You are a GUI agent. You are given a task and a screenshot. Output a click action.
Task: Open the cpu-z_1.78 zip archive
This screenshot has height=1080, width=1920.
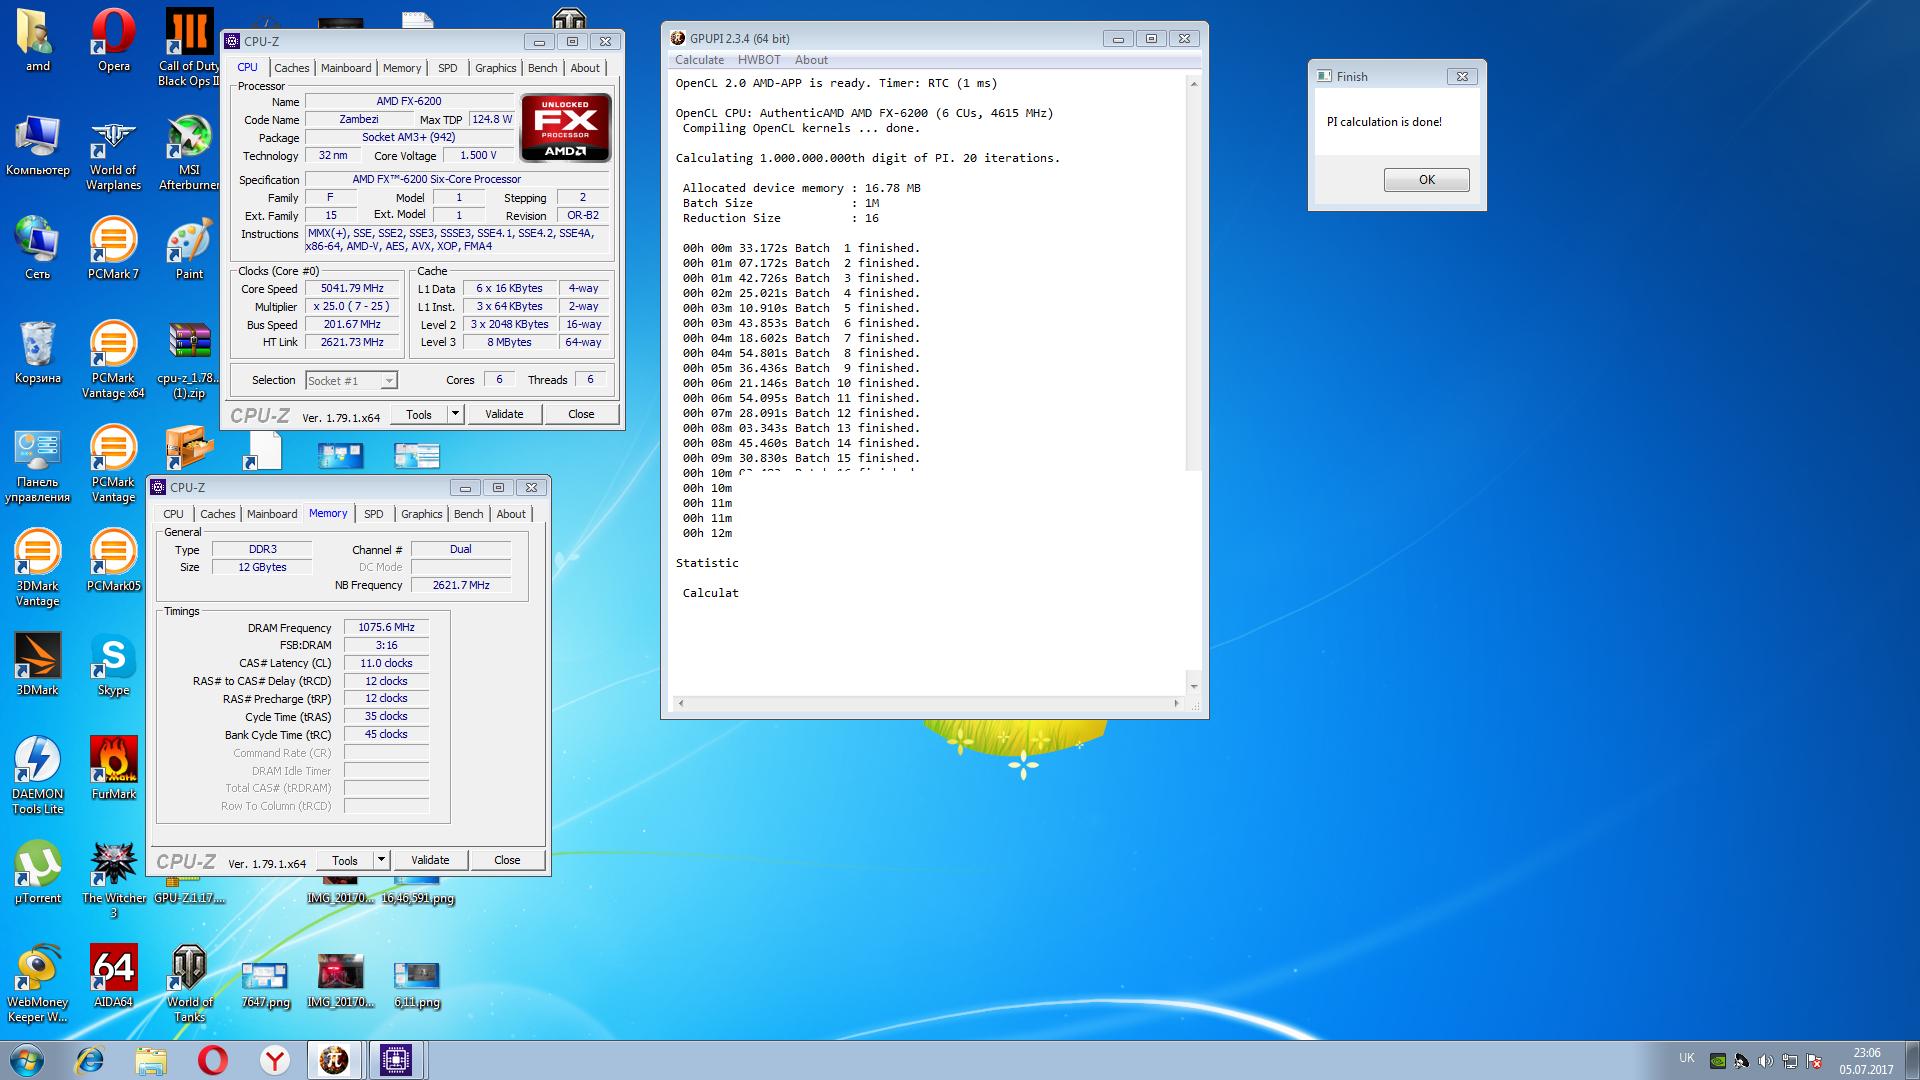189,360
